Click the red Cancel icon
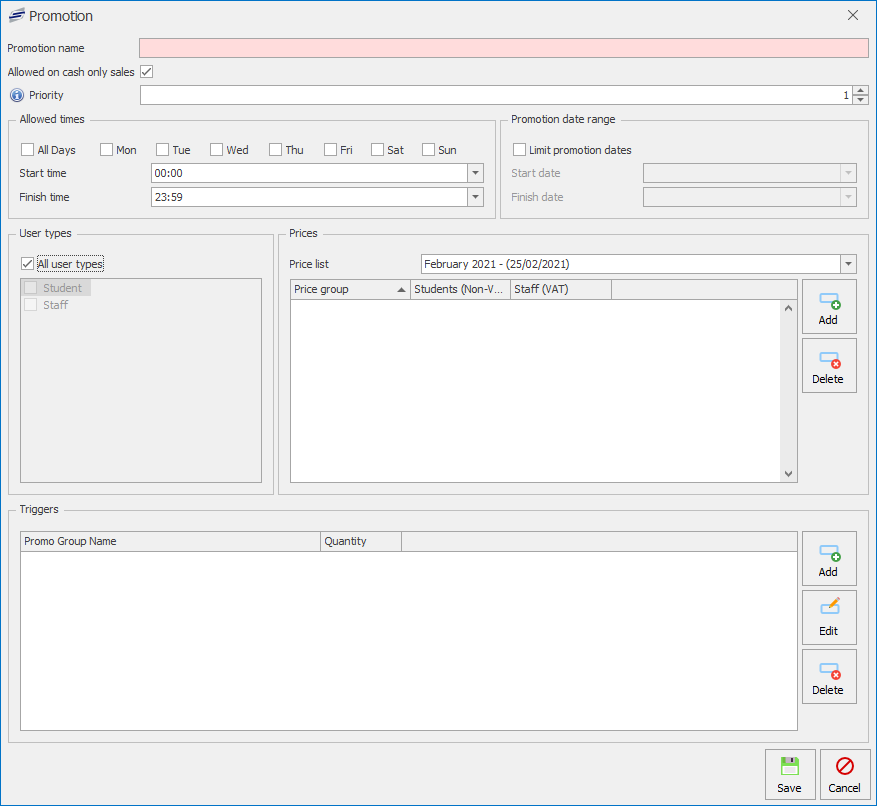877x806 pixels. click(x=844, y=767)
